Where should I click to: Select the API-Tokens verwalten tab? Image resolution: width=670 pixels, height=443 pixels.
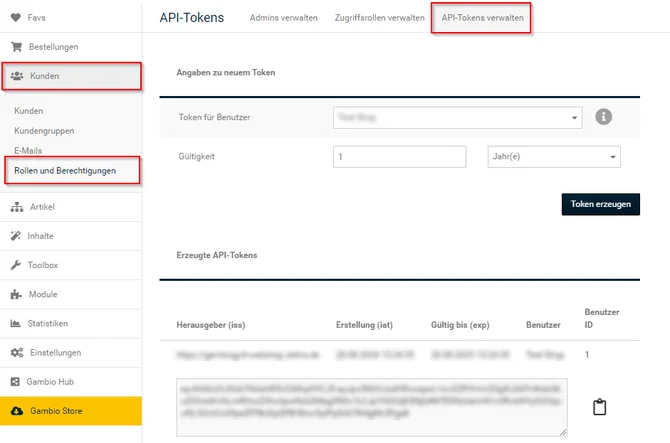pos(482,18)
